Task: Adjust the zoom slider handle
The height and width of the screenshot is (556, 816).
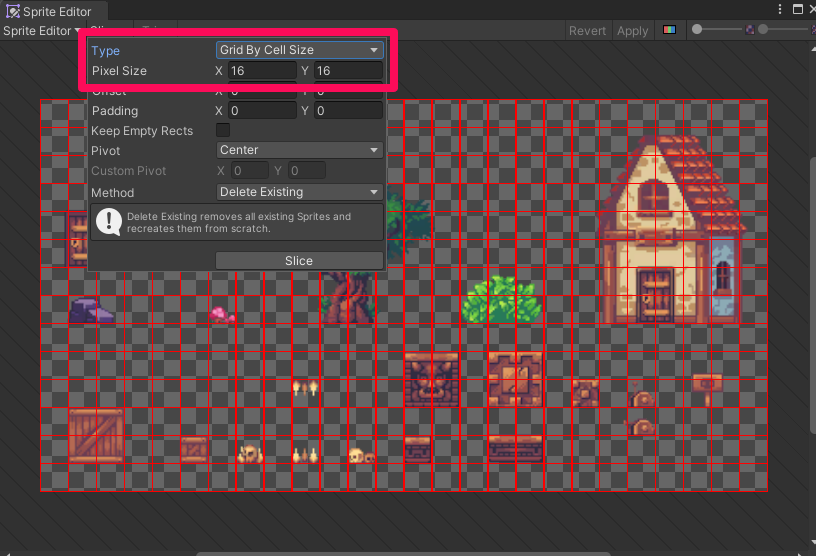Action: [697, 30]
